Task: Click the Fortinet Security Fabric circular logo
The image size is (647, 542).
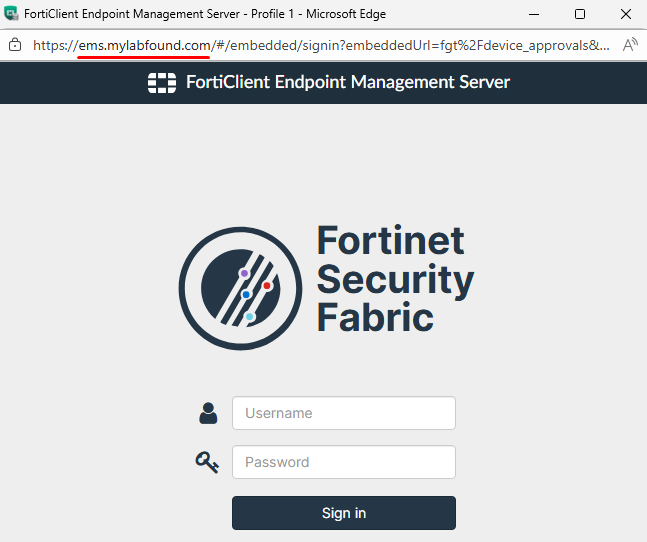Action: point(240,288)
